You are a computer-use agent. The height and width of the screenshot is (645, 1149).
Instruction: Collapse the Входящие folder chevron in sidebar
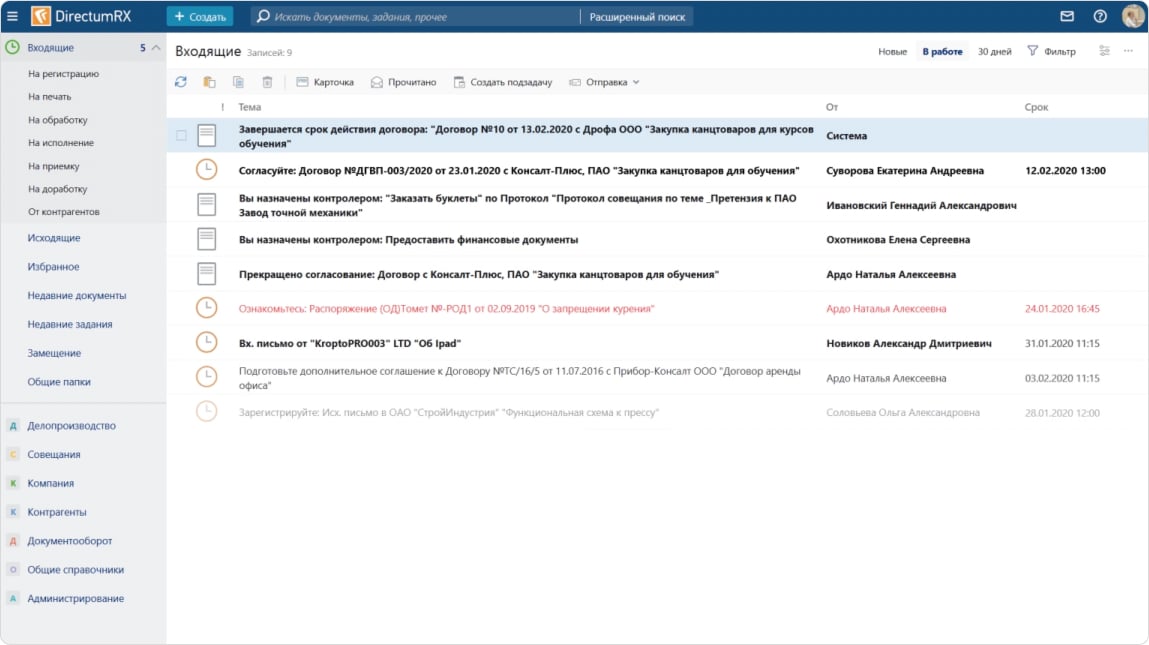(156, 48)
